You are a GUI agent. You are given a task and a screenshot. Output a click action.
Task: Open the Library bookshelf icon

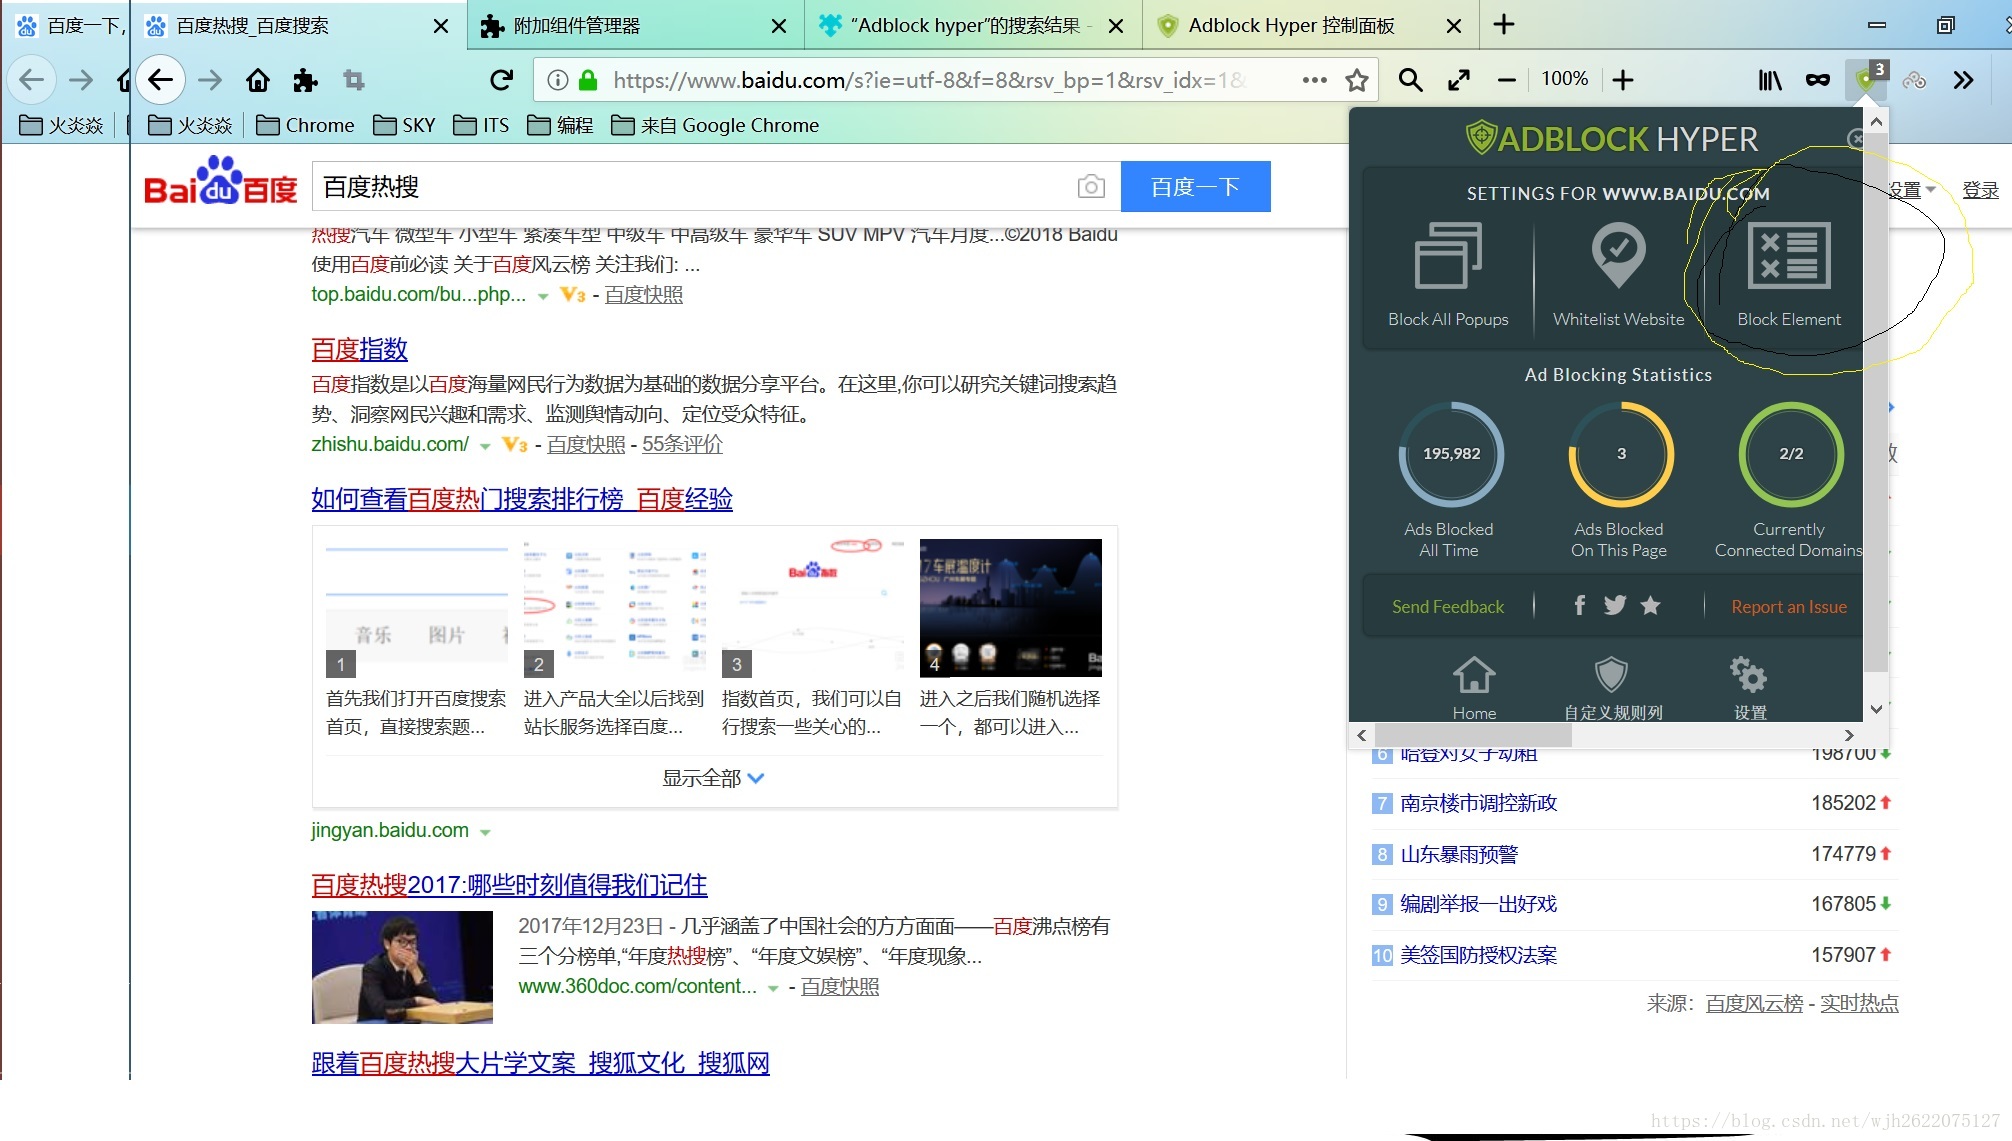coord(1770,80)
